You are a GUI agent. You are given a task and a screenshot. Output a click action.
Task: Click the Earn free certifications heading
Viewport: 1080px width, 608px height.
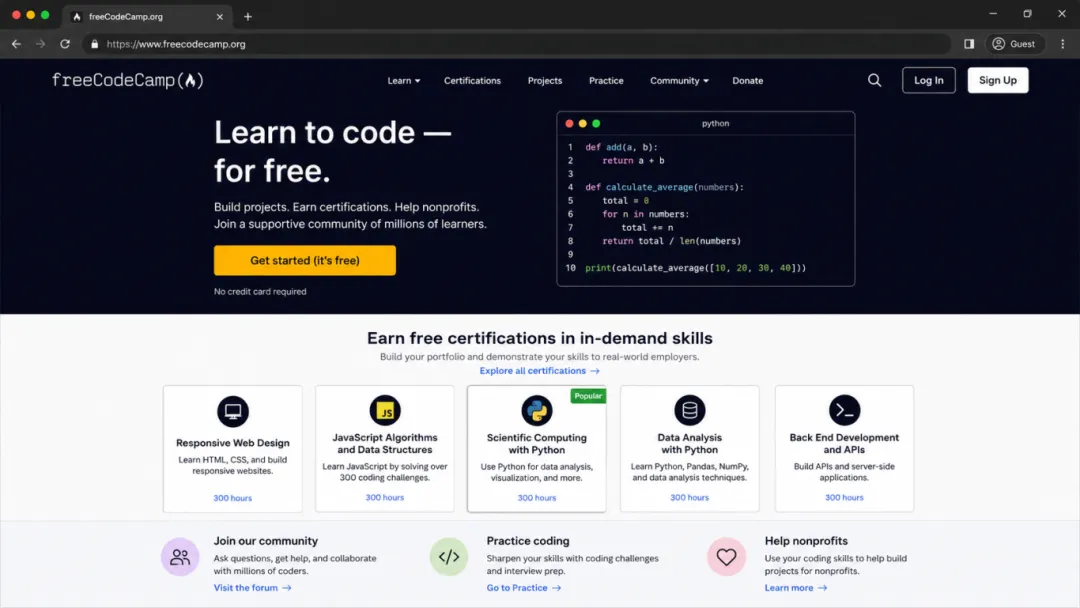tap(539, 338)
